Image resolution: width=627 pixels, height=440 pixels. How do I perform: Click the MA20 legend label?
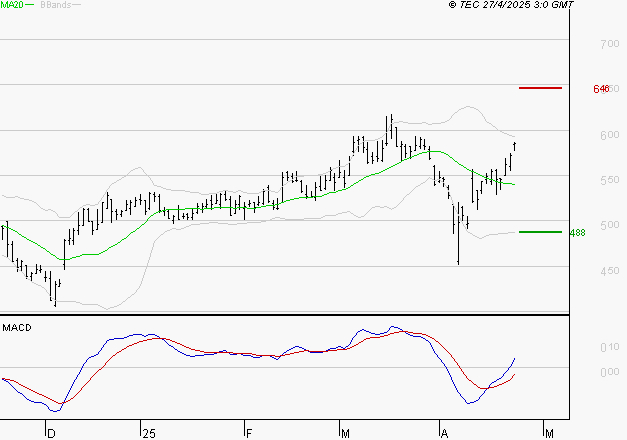coord(11,6)
